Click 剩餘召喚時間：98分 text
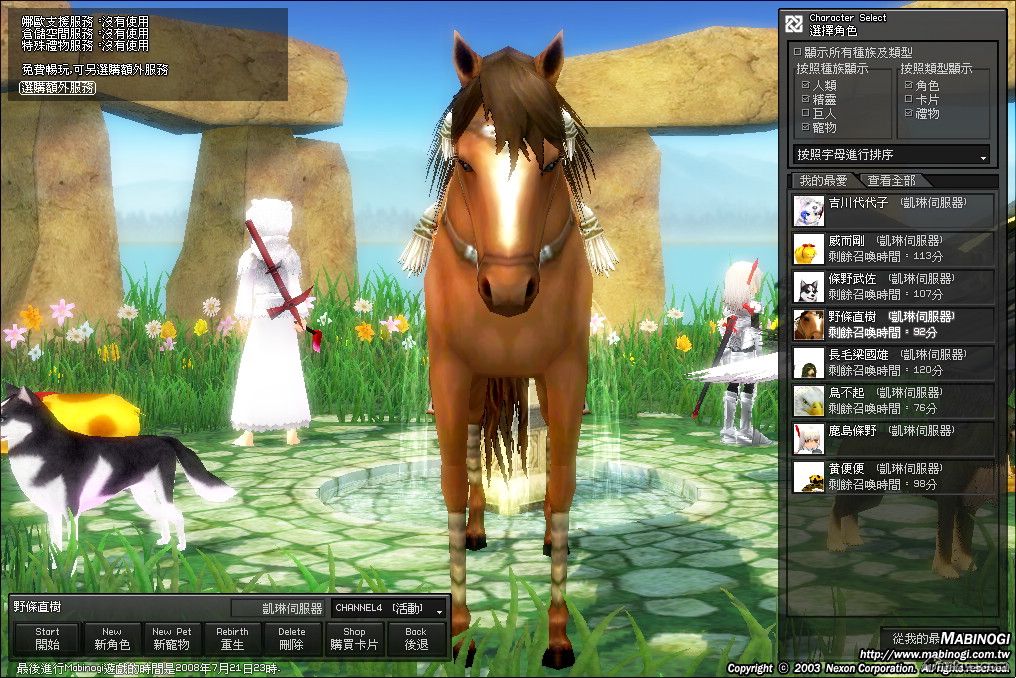Viewport: 1016px width, 678px height. click(x=883, y=484)
